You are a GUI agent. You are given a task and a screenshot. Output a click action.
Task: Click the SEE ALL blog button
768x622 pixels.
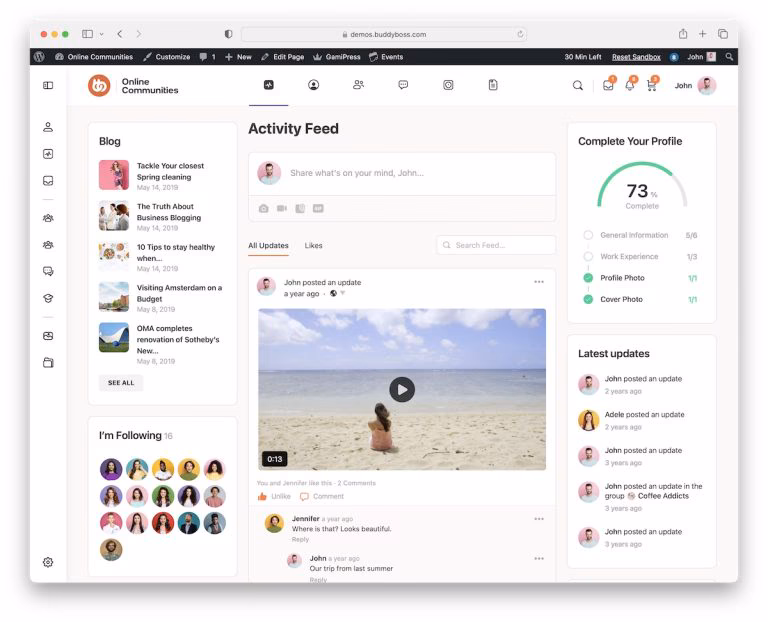click(x=121, y=383)
